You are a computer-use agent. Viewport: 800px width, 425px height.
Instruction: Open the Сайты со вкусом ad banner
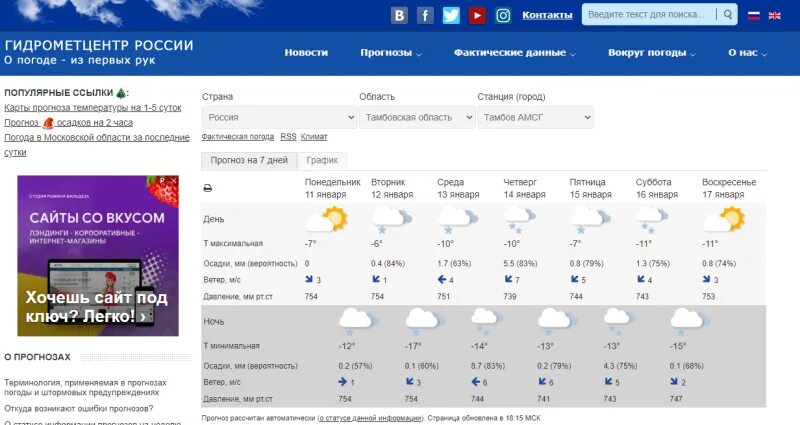point(98,256)
